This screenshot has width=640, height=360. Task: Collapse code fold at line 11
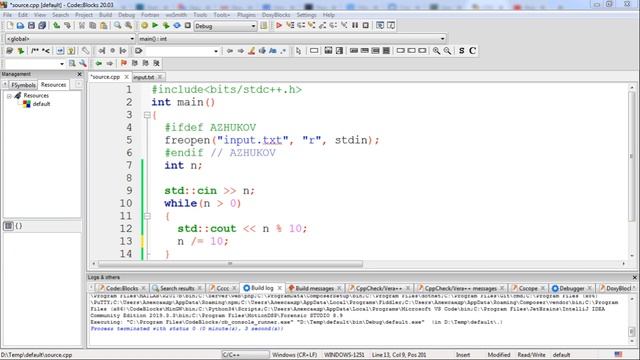click(x=147, y=216)
